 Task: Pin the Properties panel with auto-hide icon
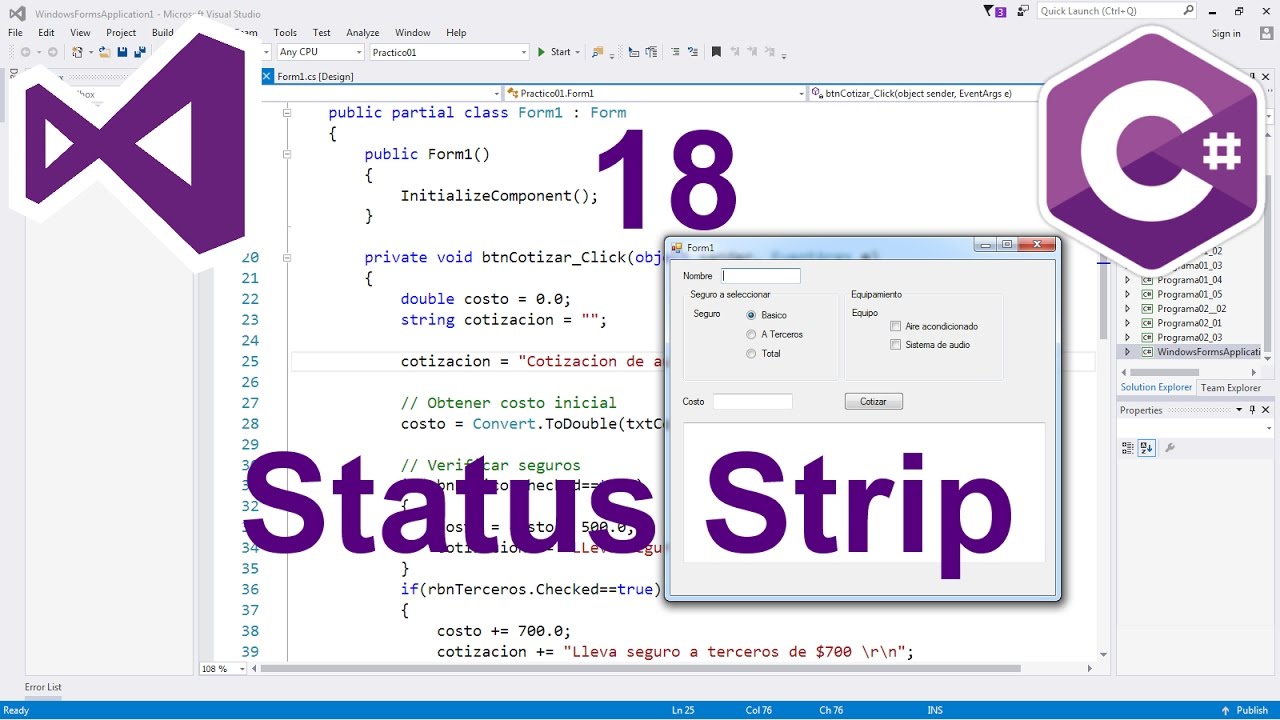1252,410
